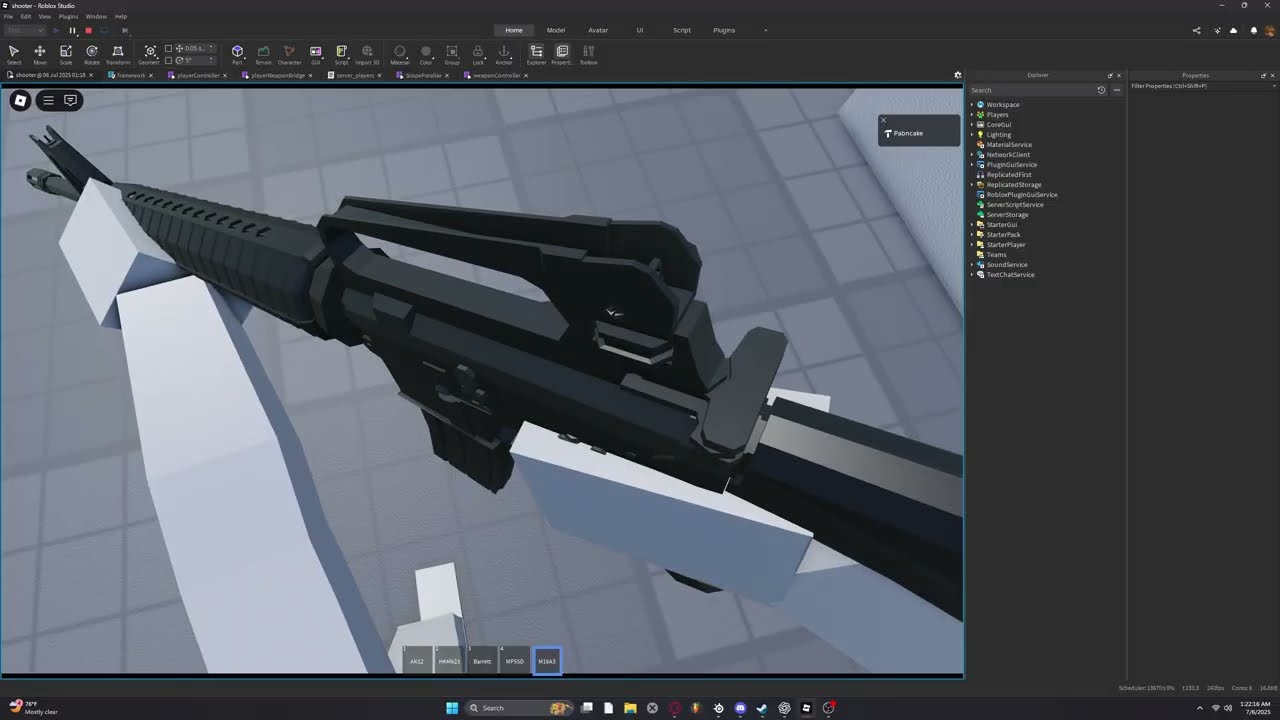The width and height of the screenshot is (1280, 720).
Task: Choose the Select tool in the toolbar
Action: tap(14, 54)
